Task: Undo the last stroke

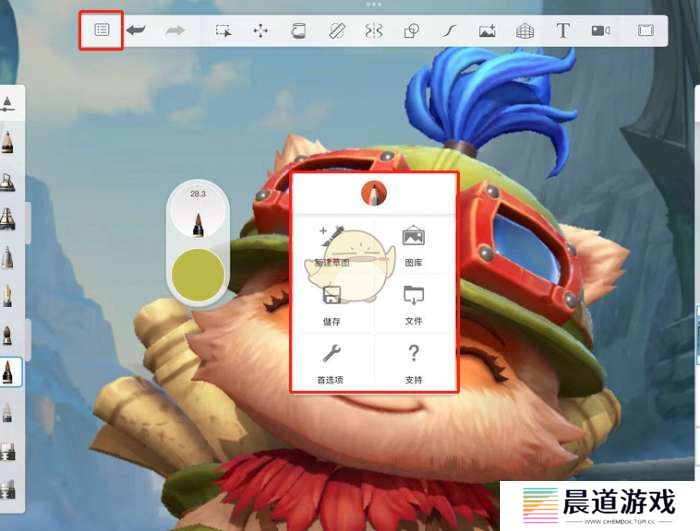Action: click(x=136, y=30)
